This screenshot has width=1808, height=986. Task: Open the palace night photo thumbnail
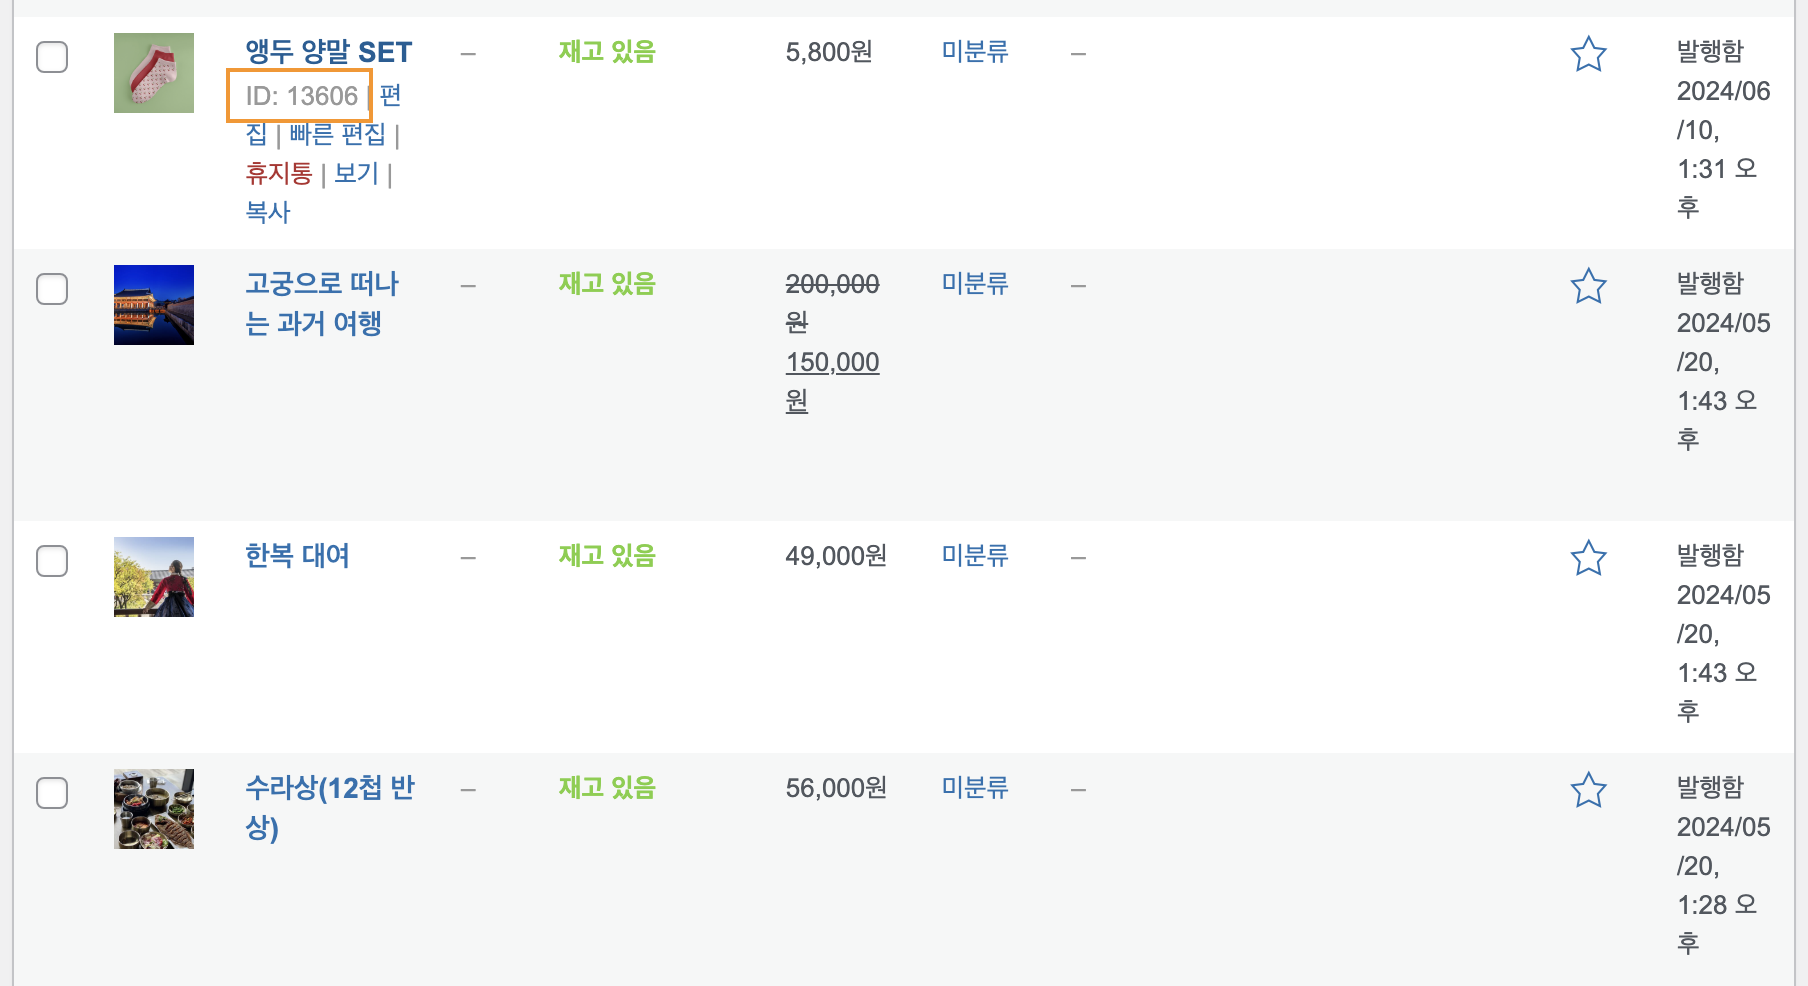point(154,305)
